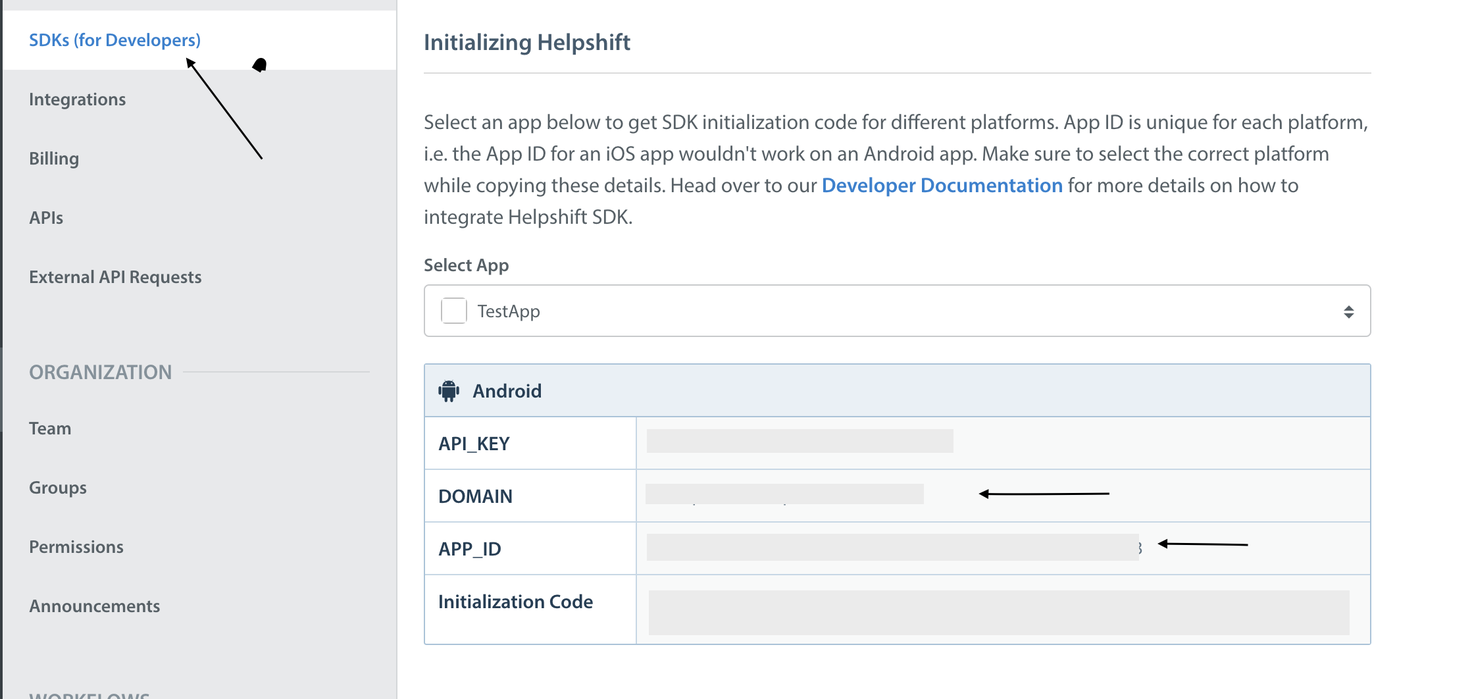Click the Select App up-down arrow icon
The height and width of the screenshot is (699, 1474).
point(1348,312)
